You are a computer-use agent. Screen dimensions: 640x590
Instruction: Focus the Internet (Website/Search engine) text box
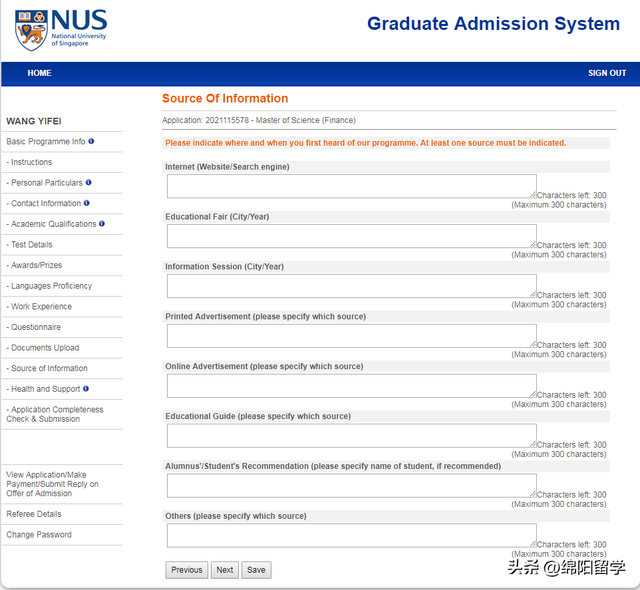[x=351, y=186]
